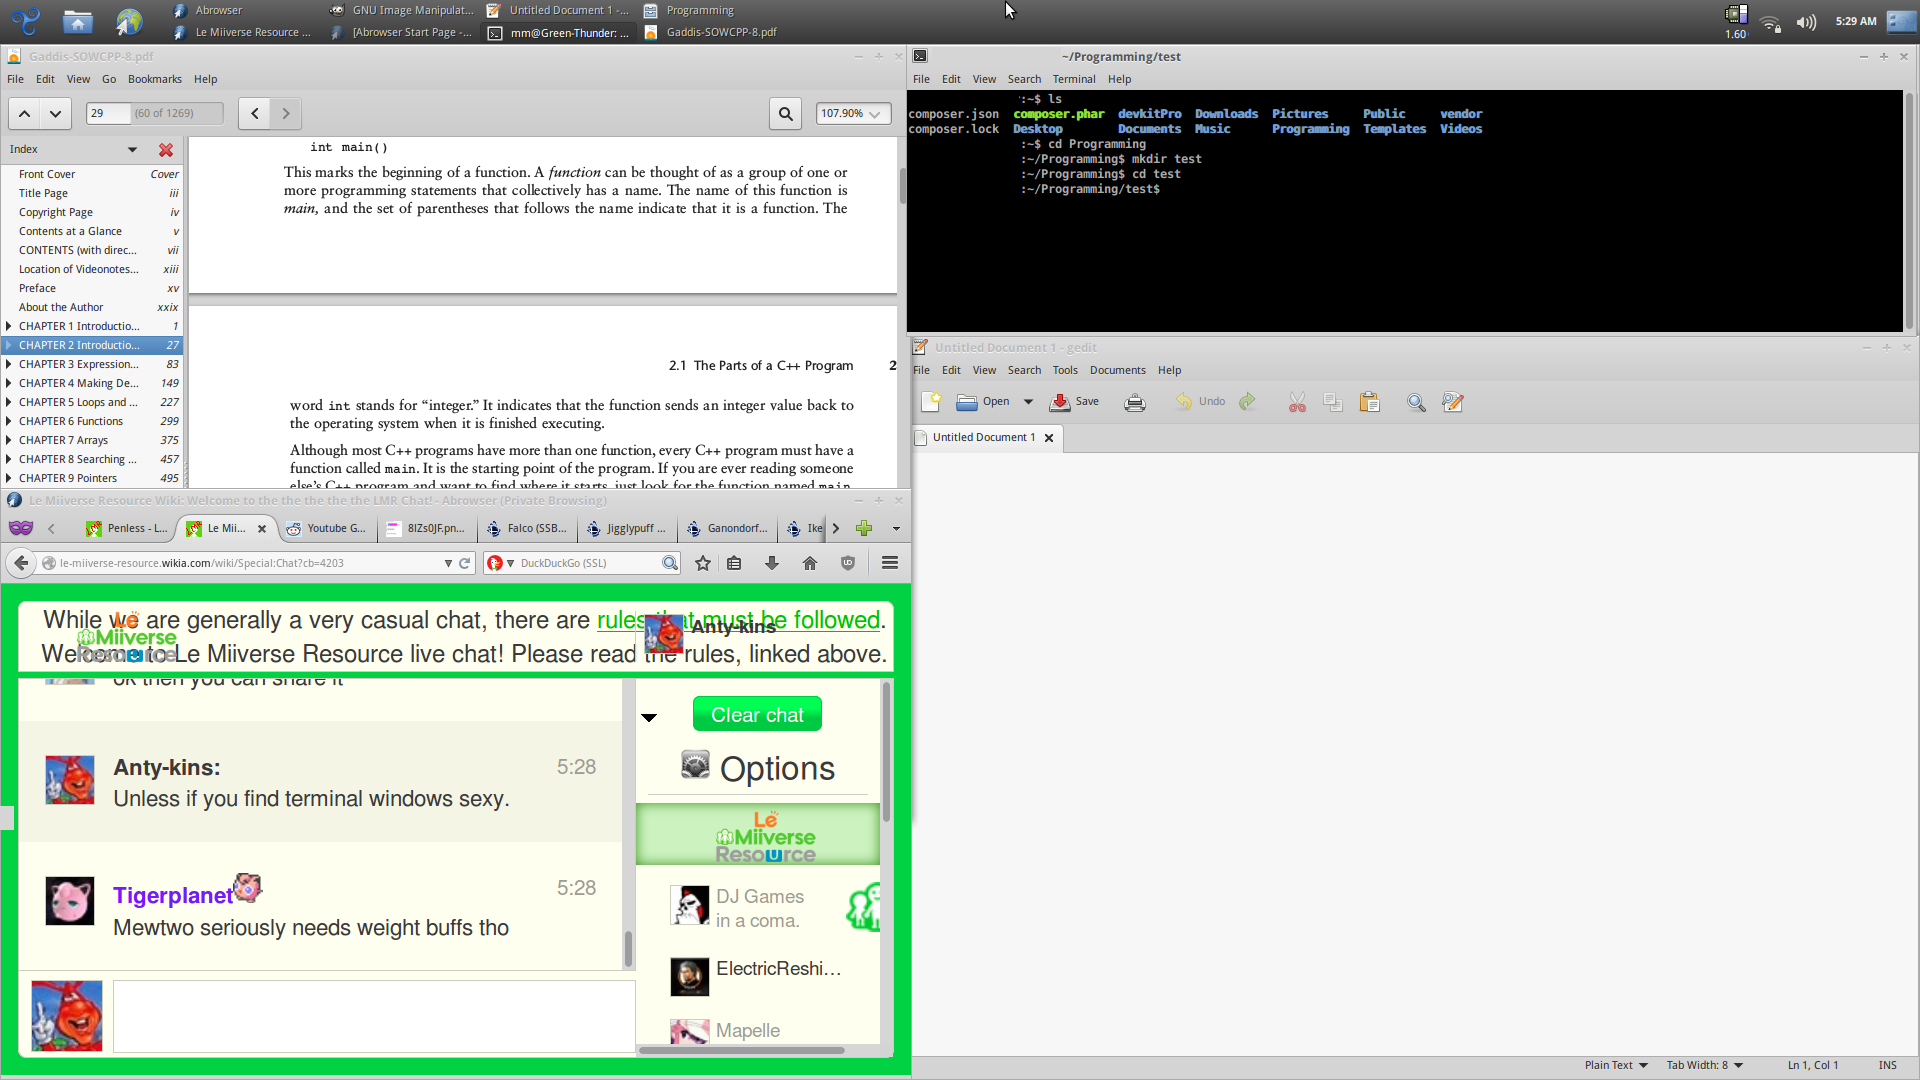Open the Plain Text language dropdown
Viewport: 1920px width, 1080px height.
coord(1616,1065)
